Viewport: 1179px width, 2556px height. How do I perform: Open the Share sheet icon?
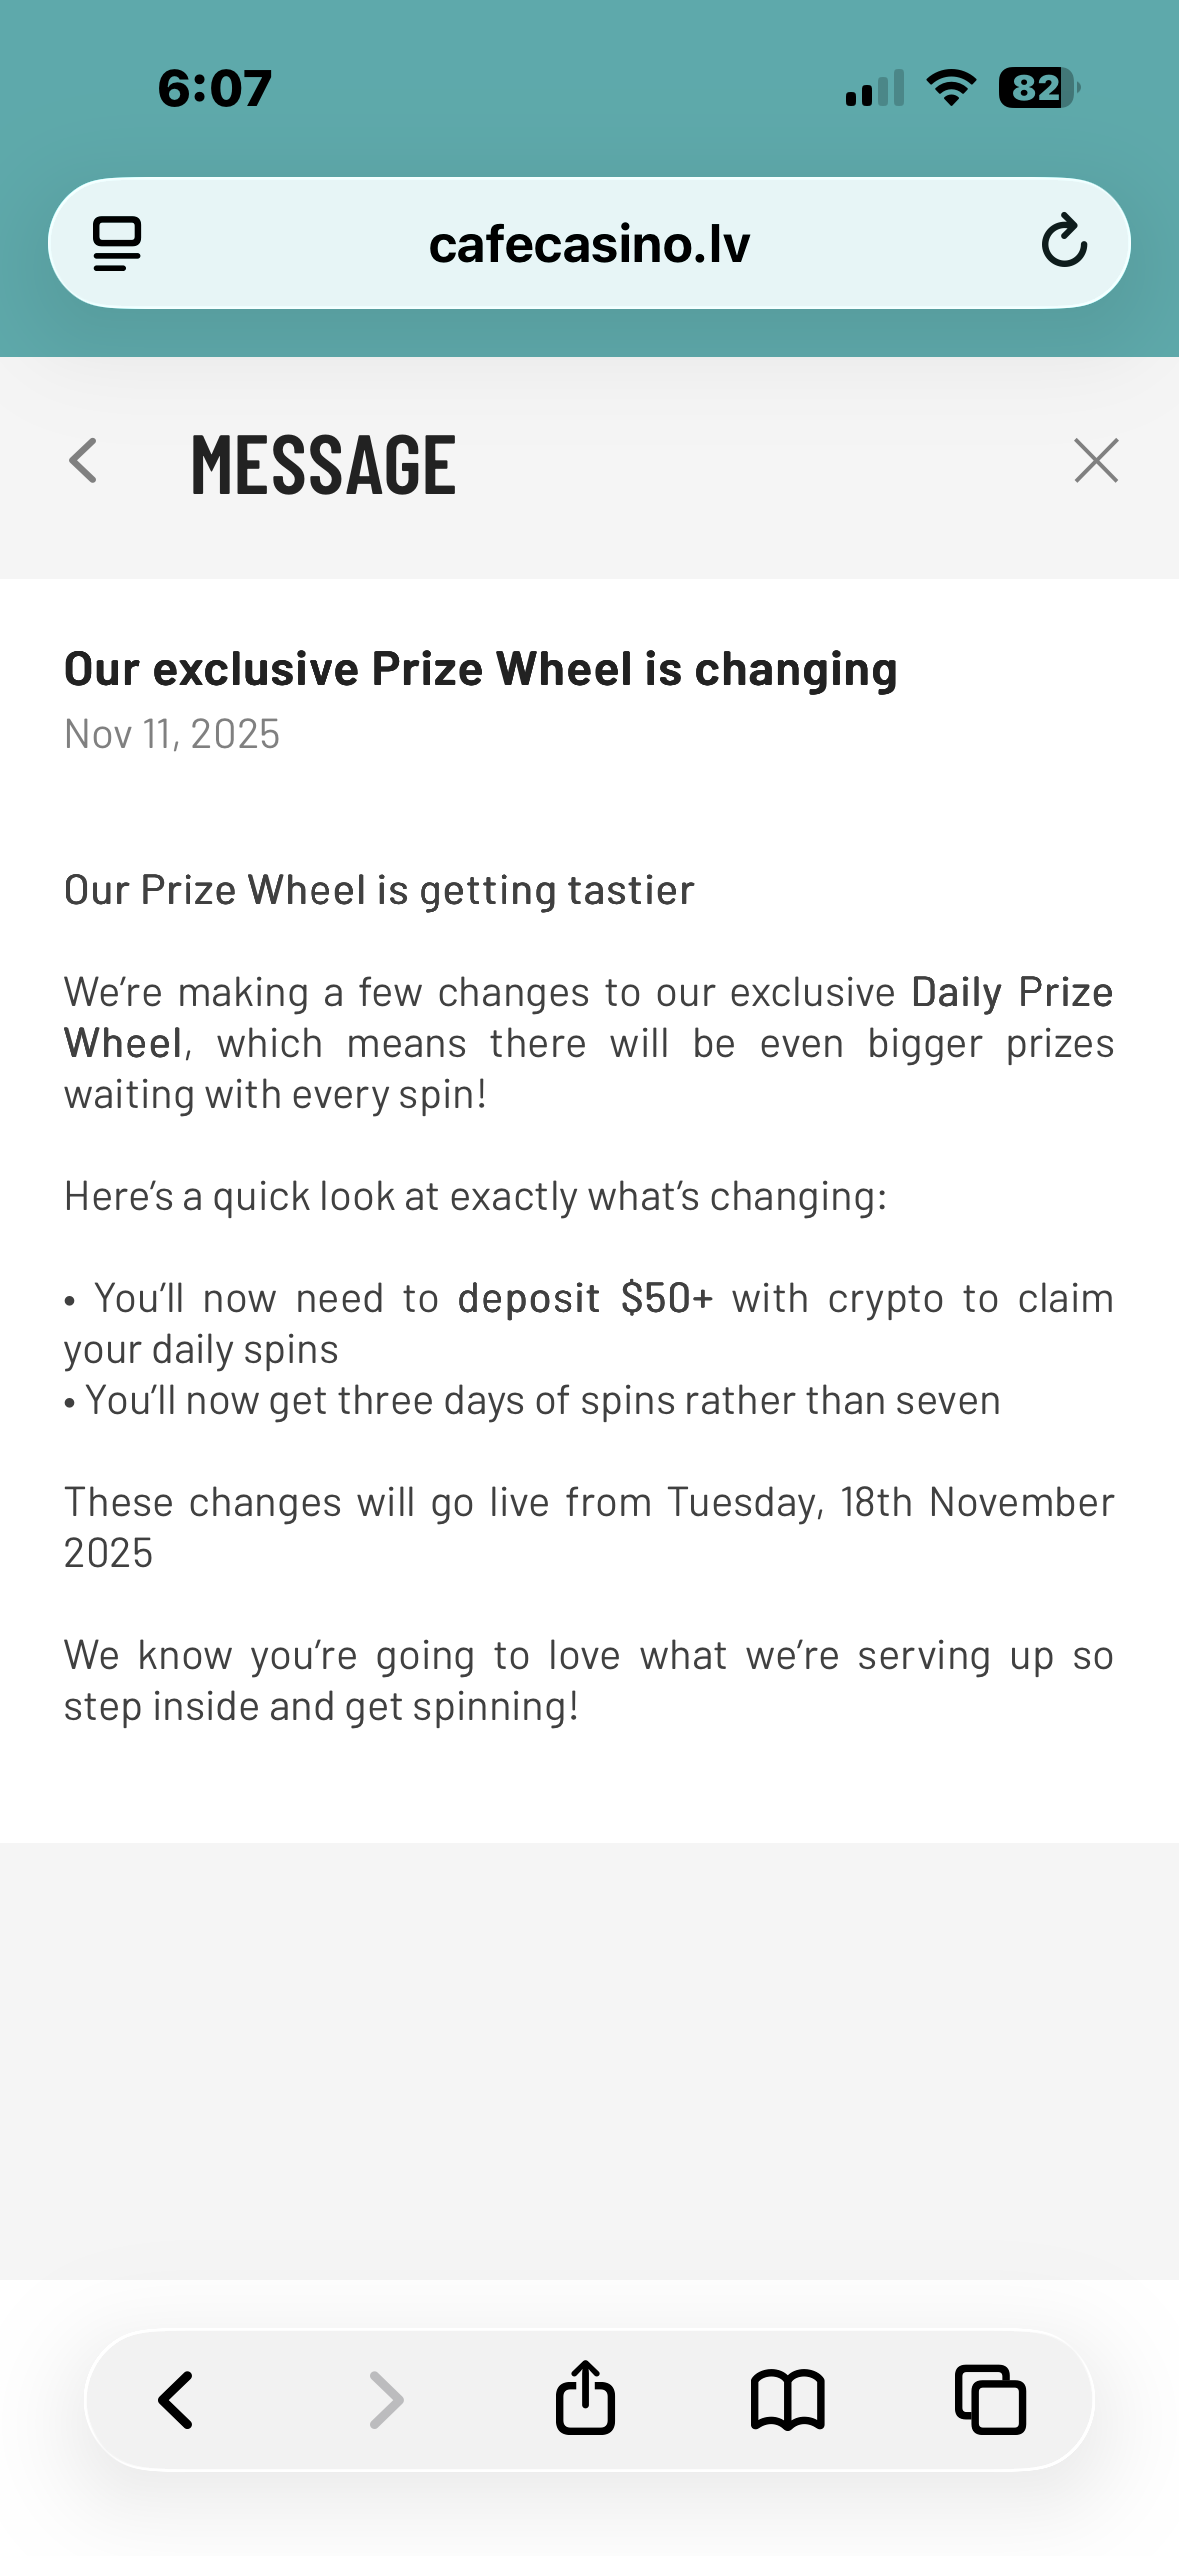(x=585, y=2398)
